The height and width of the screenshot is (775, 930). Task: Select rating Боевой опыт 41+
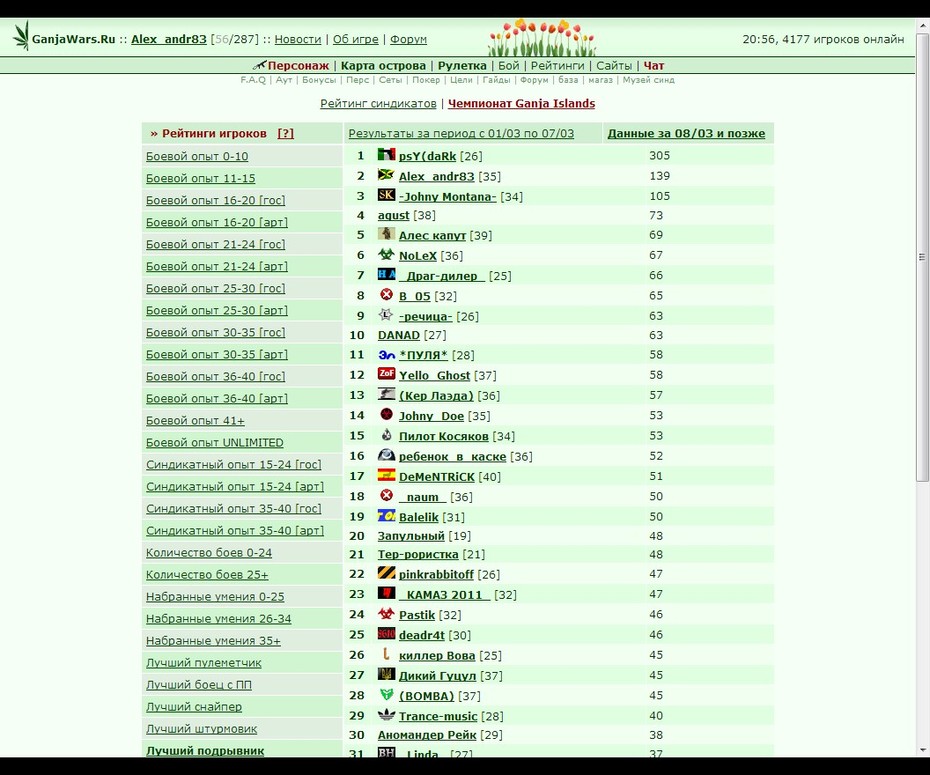coord(195,420)
